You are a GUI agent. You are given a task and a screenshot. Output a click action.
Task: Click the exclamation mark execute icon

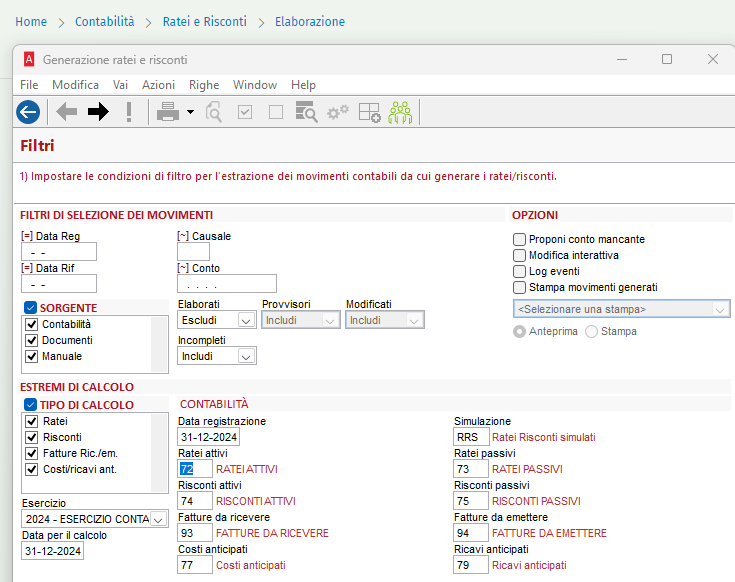coord(129,112)
